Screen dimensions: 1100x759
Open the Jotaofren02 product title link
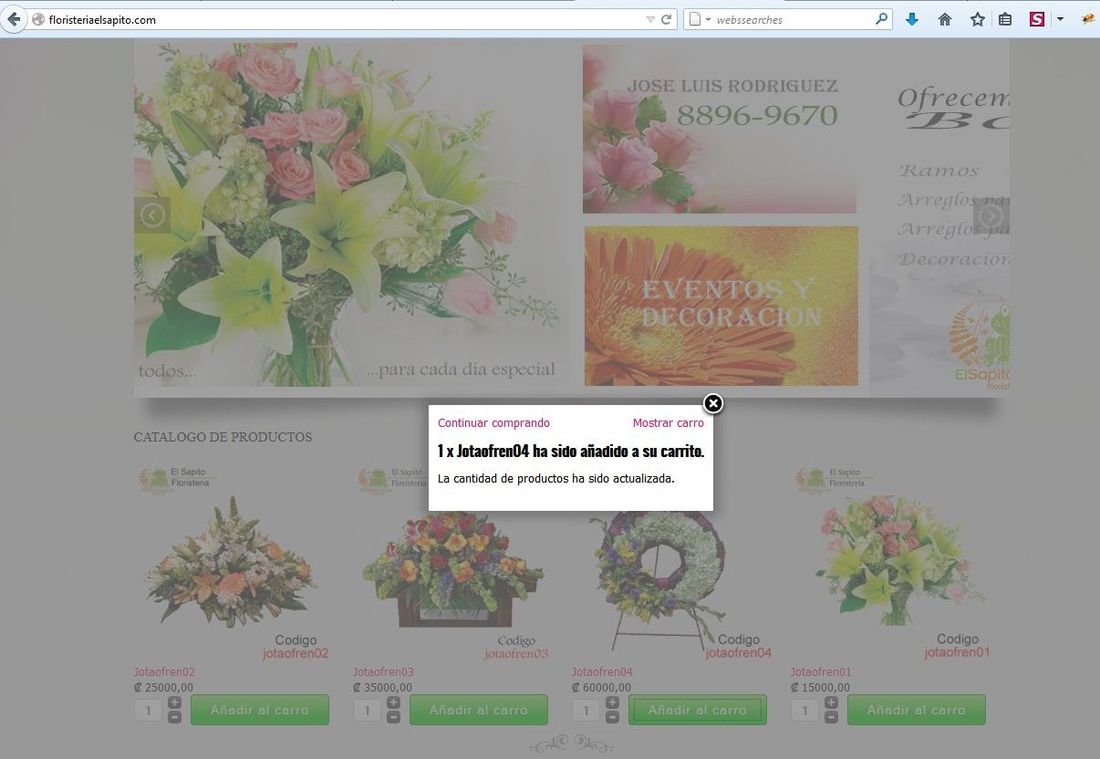(164, 672)
